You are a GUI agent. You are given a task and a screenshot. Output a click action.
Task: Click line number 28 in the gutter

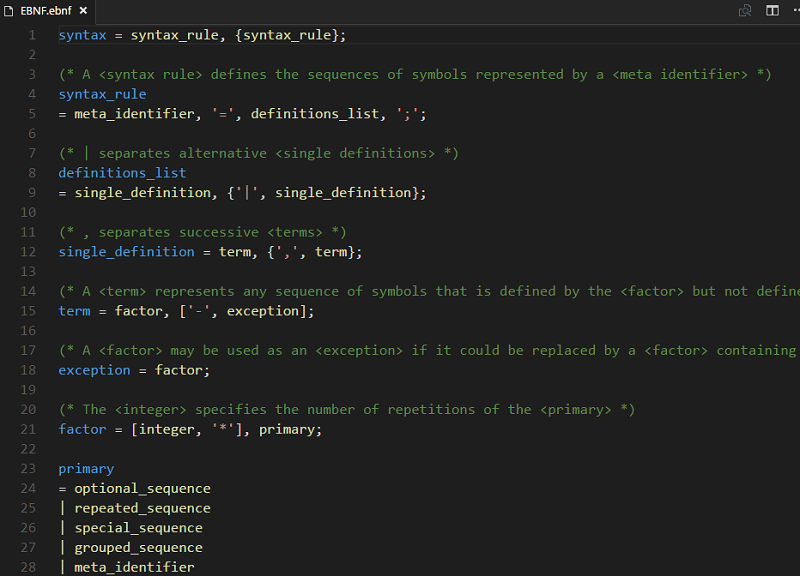coord(28,567)
